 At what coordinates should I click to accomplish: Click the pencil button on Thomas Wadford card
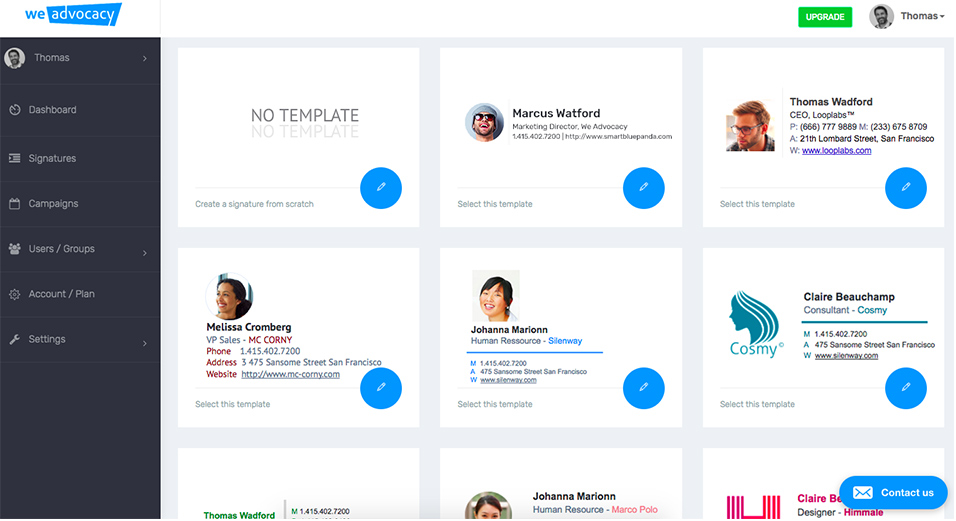906,188
